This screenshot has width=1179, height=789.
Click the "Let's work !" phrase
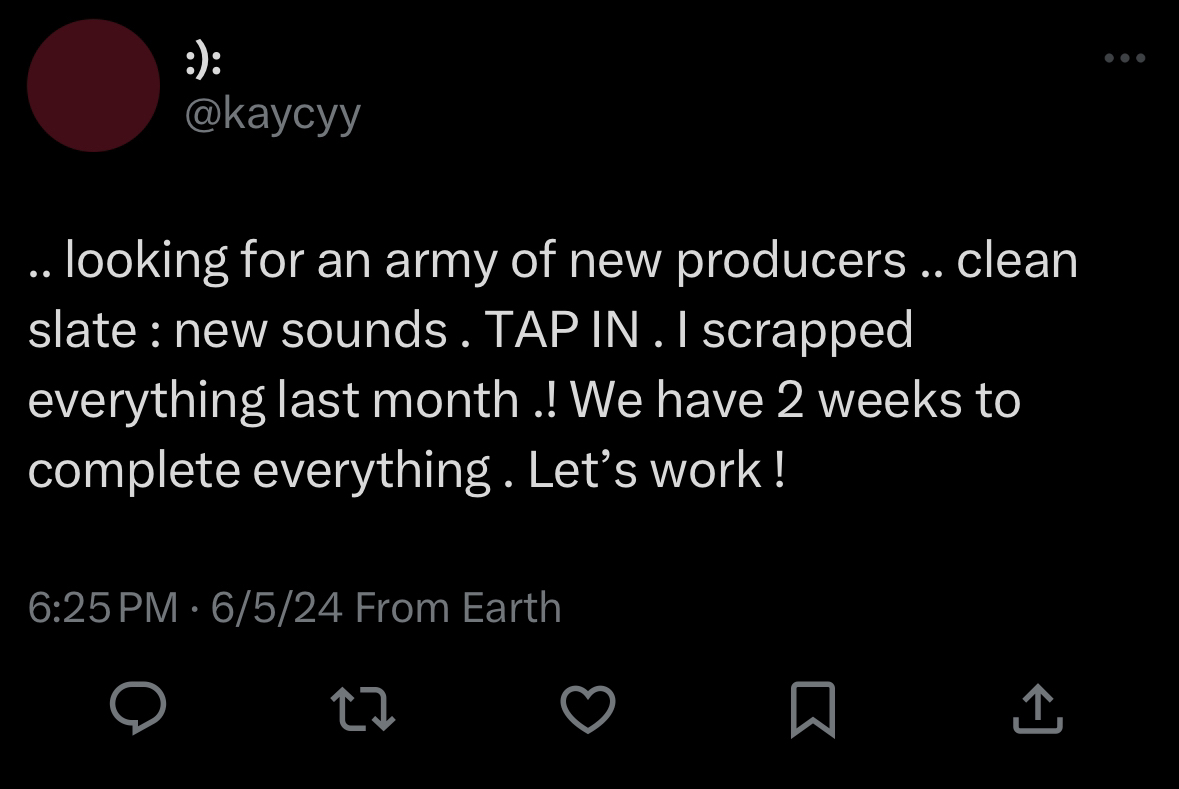(x=655, y=471)
